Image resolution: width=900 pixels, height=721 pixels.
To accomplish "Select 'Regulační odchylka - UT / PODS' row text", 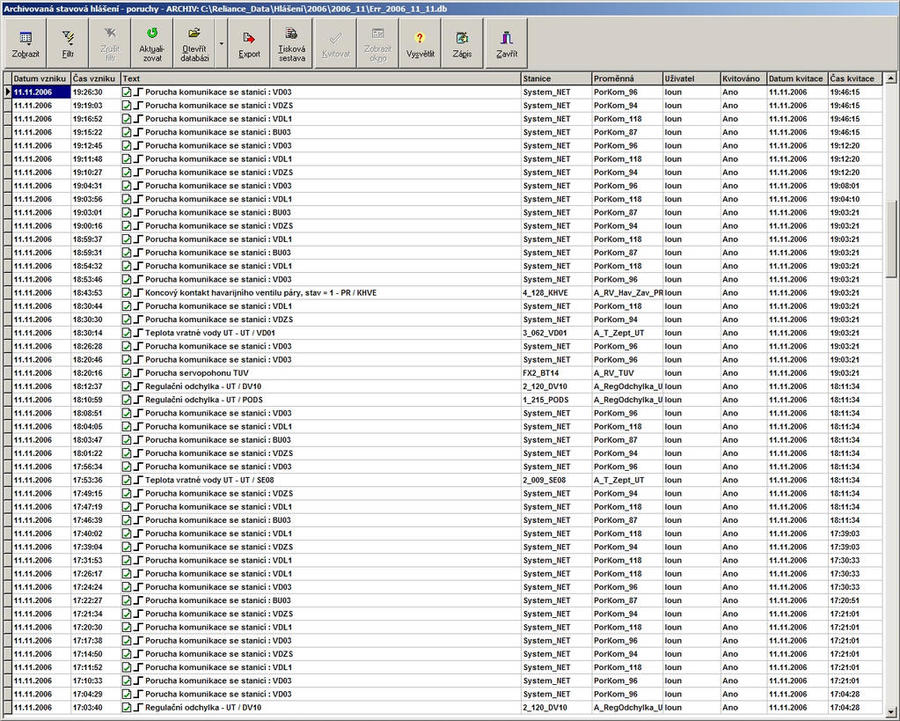I will (204, 400).
